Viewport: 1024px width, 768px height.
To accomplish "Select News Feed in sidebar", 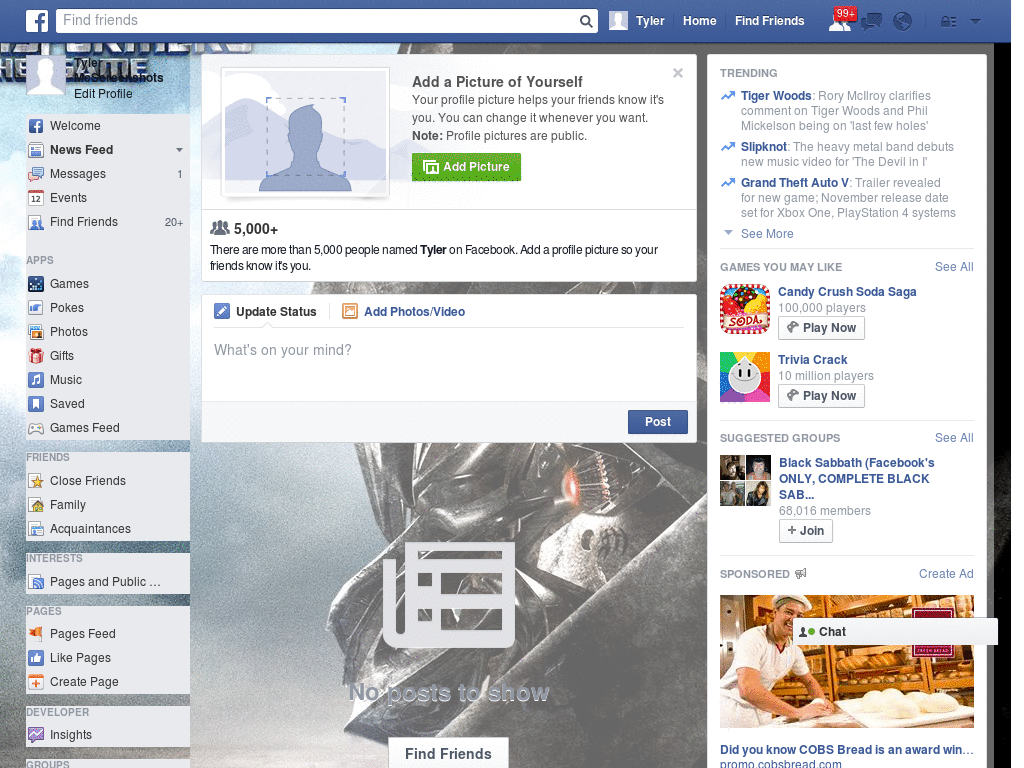I will tap(81, 150).
